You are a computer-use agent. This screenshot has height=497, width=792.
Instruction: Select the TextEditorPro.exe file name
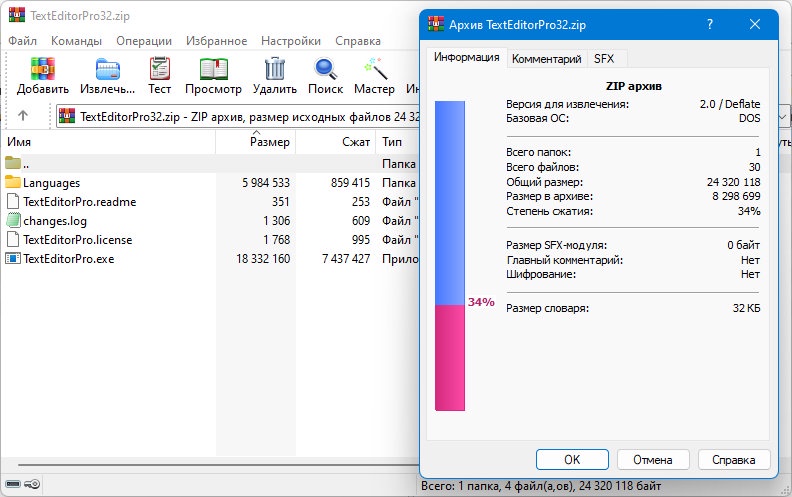69,259
